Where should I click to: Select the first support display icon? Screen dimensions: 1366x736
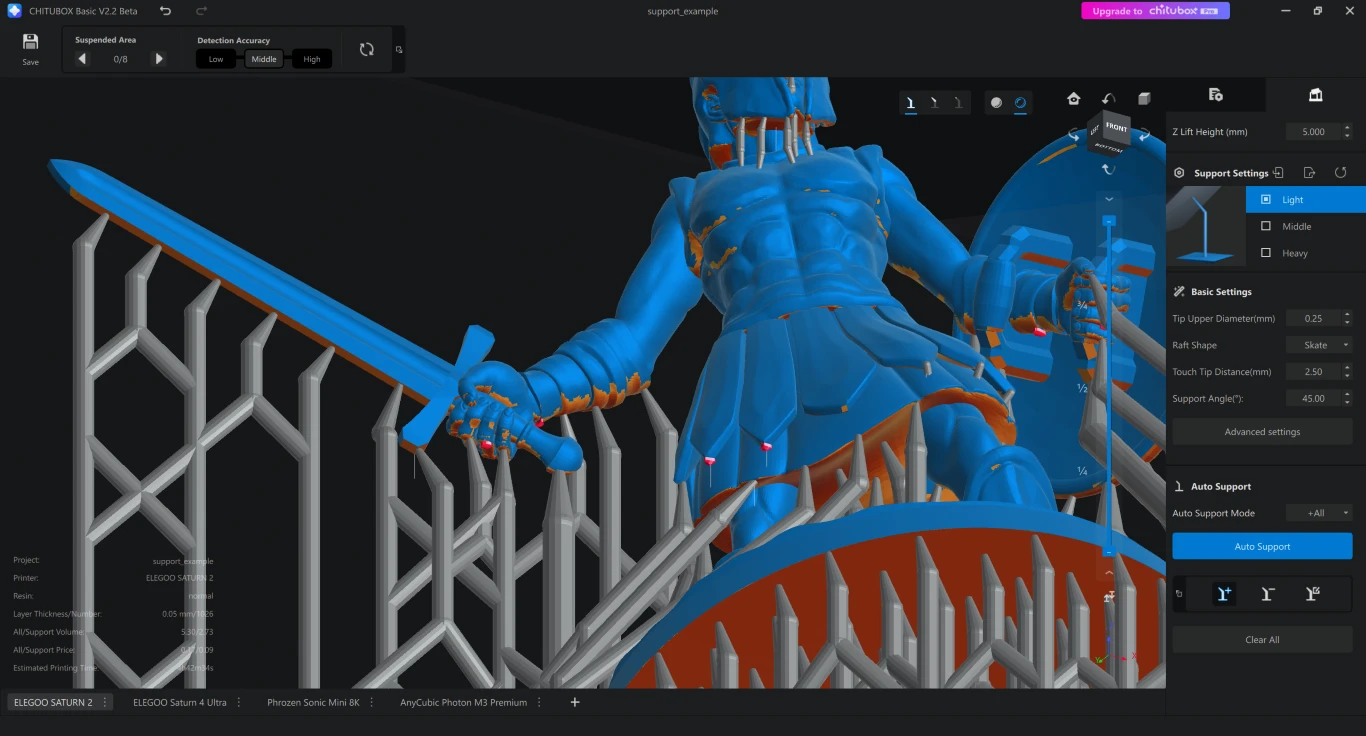click(911, 102)
